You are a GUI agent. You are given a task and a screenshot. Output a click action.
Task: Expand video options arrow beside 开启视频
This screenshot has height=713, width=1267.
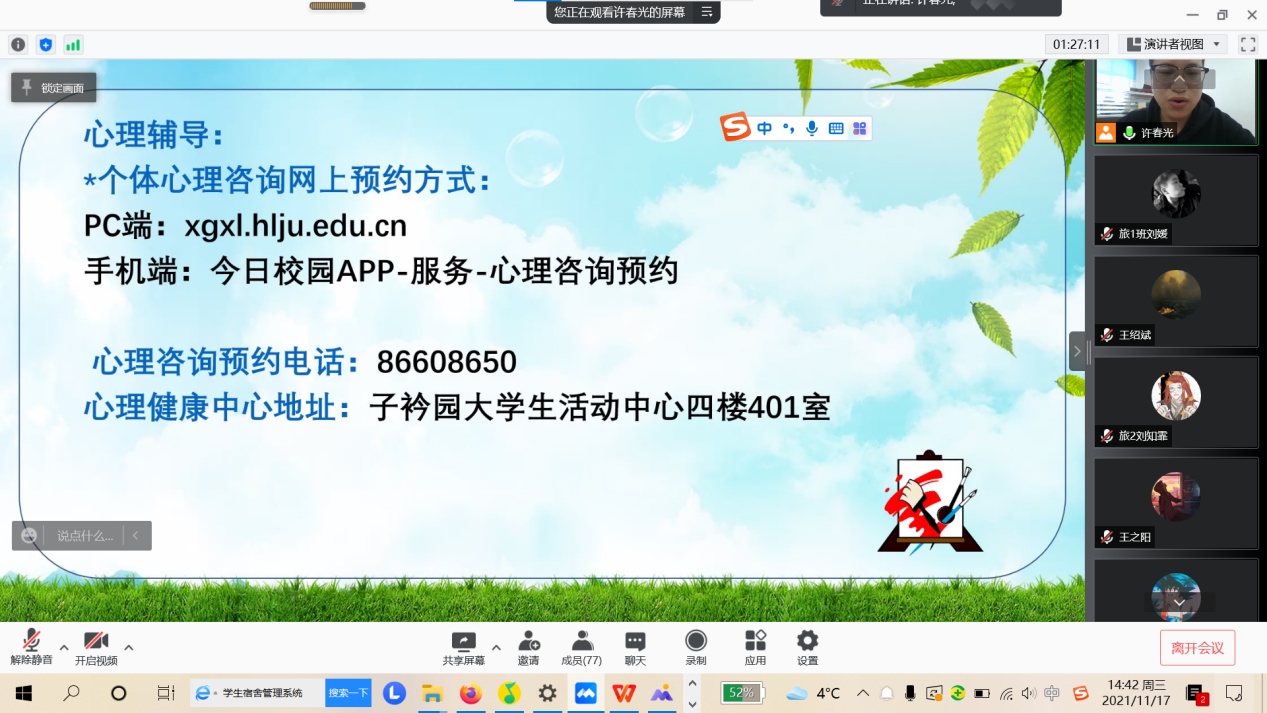pos(128,647)
